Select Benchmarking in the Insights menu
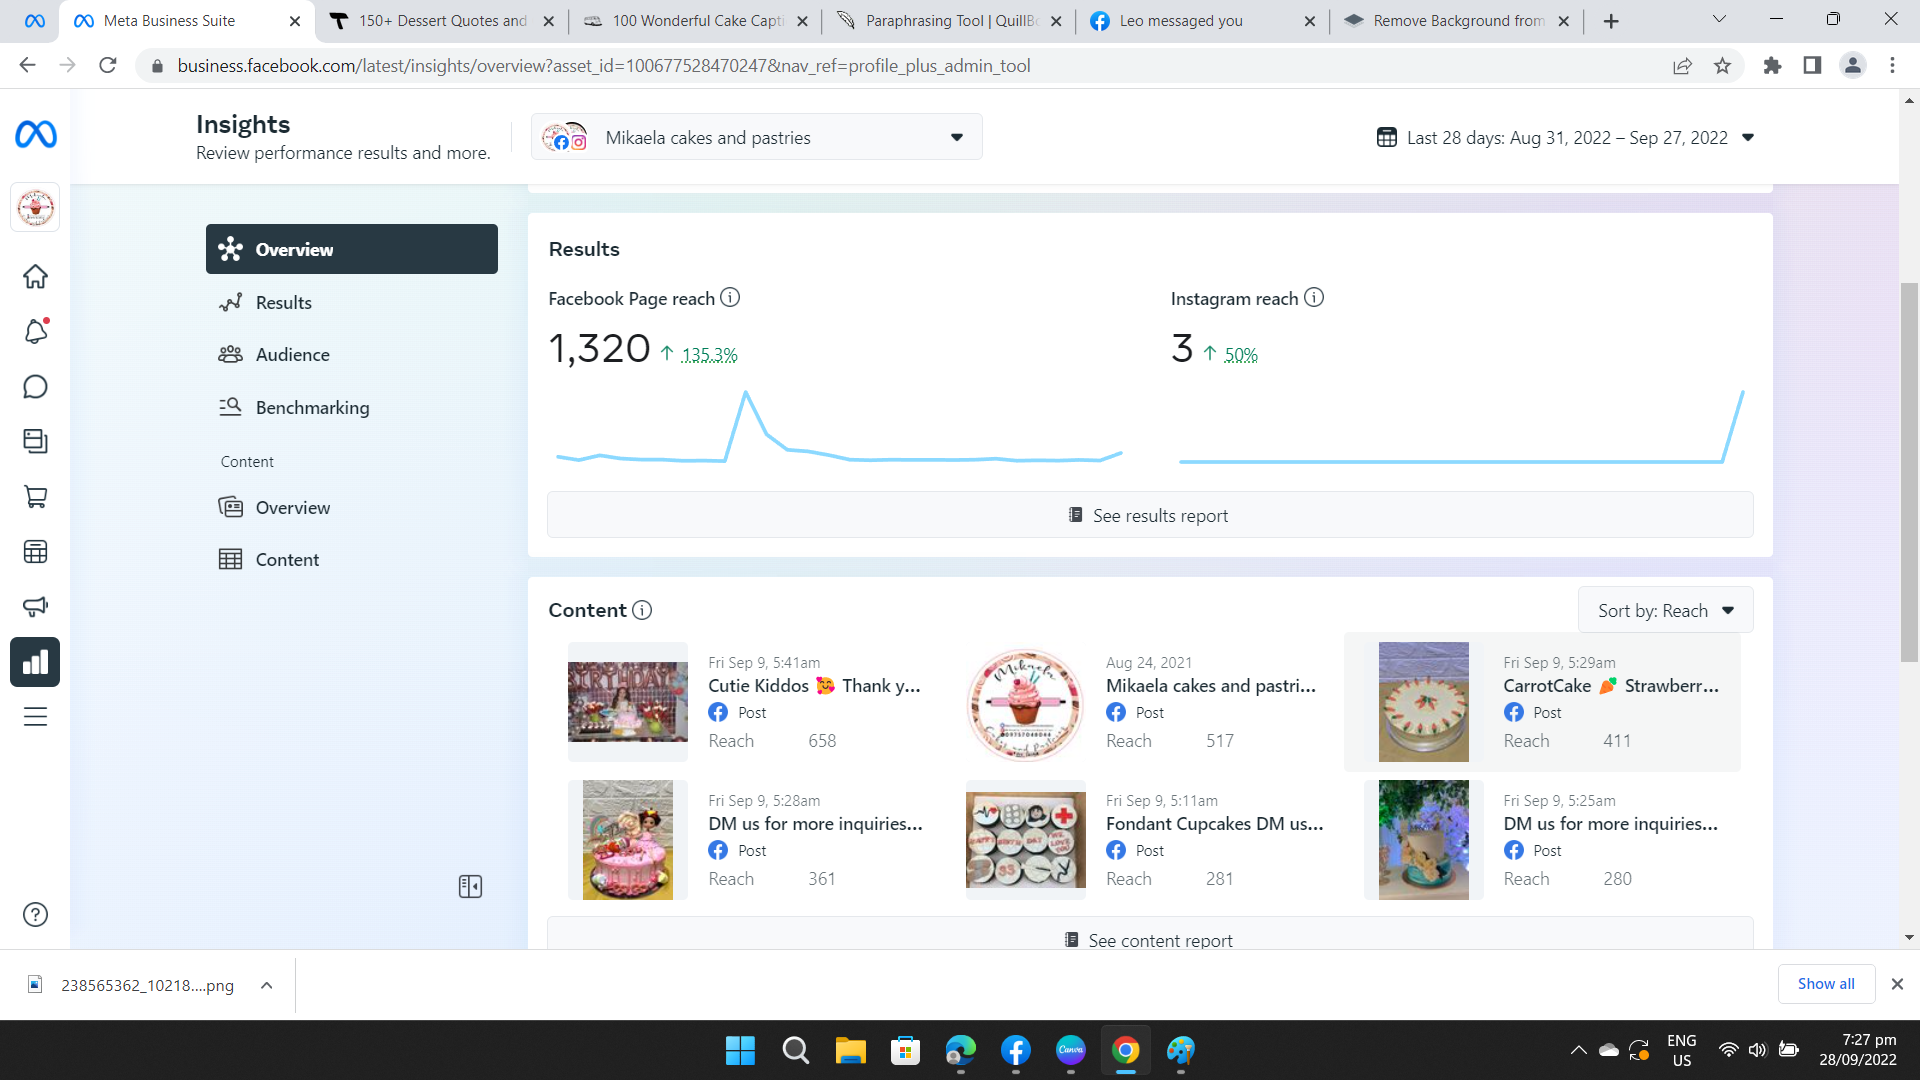The width and height of the screenshot is (1920, 1080). coord(312,408)
